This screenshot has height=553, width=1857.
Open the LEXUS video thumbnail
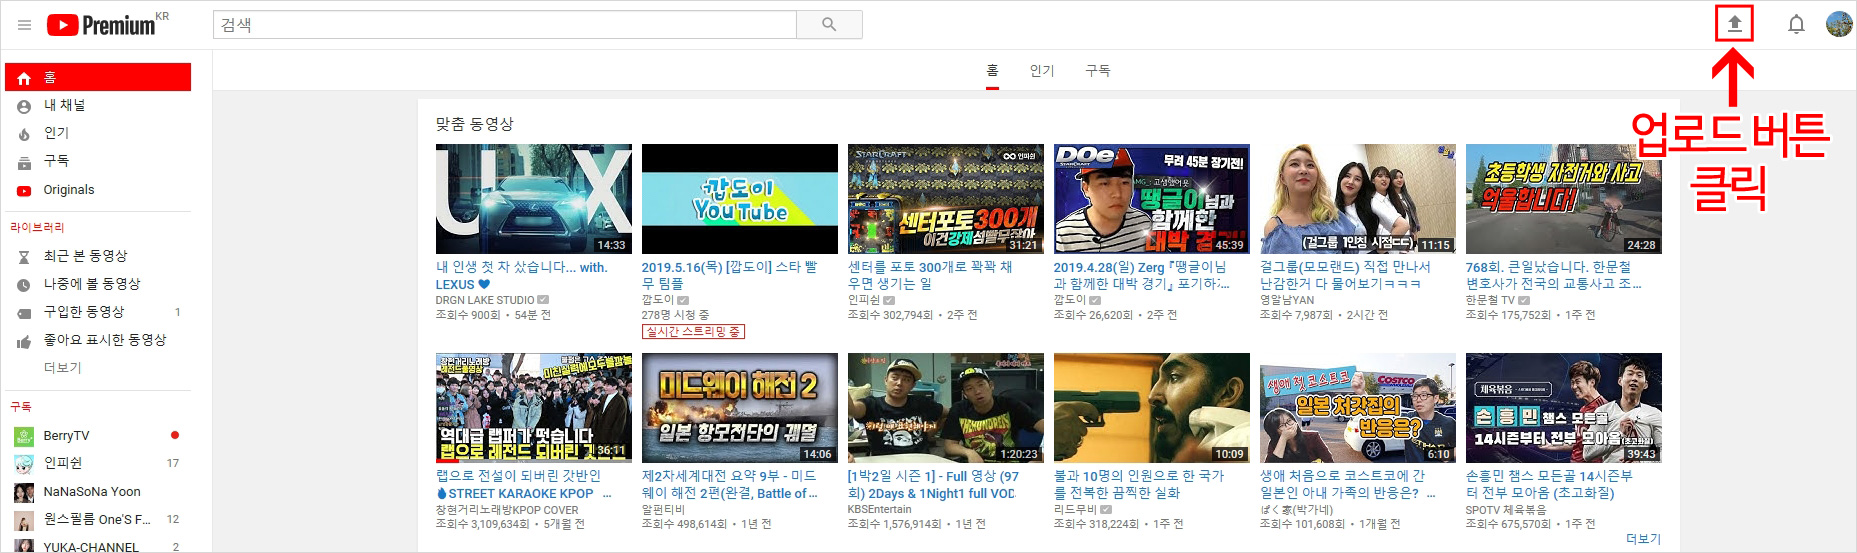pyautogui.click(x=533, y=198)
